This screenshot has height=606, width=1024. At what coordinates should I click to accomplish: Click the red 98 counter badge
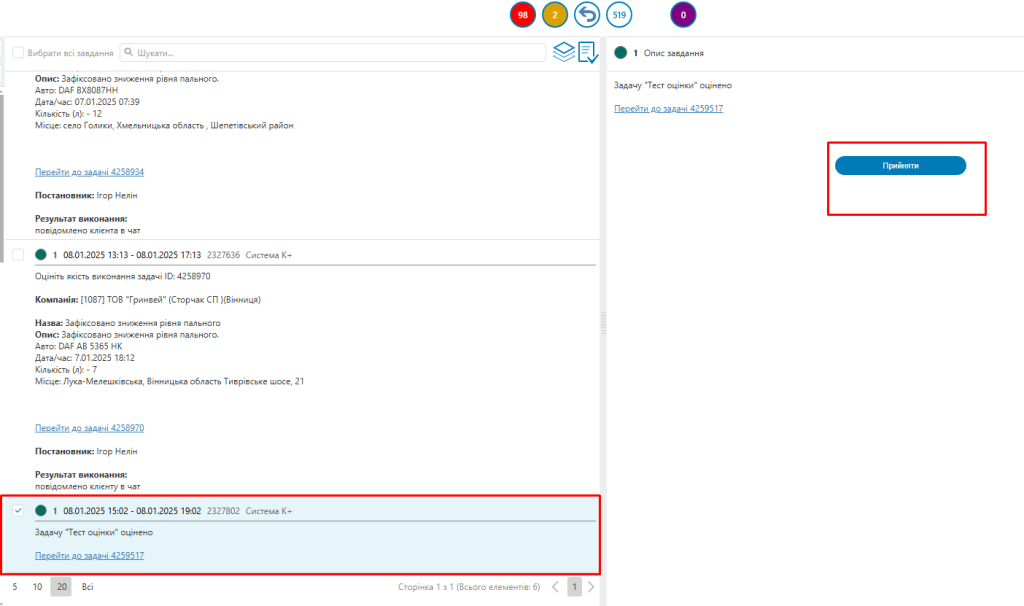522,15
